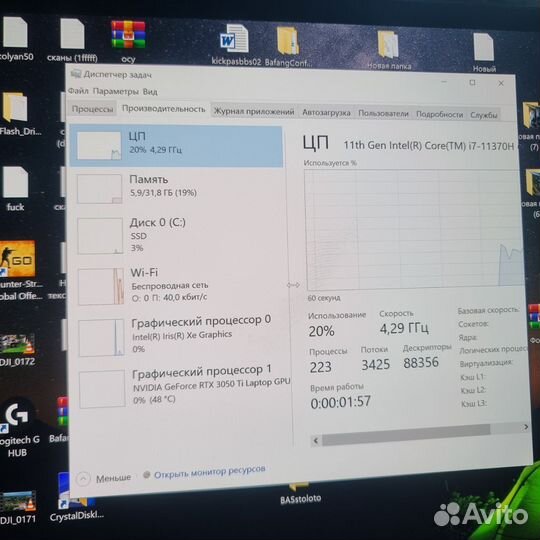The image size is (540, 540).
Task: Click the horizontal scrollbar thumb
Action: [x=405, y=435]
